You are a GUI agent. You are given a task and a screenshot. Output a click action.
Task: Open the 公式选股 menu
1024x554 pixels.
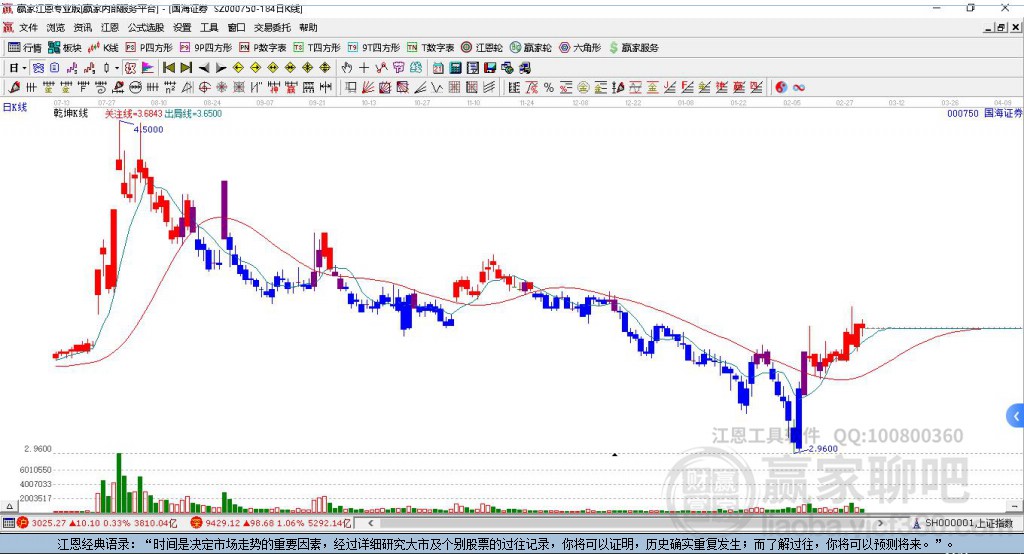click(146, 27)
